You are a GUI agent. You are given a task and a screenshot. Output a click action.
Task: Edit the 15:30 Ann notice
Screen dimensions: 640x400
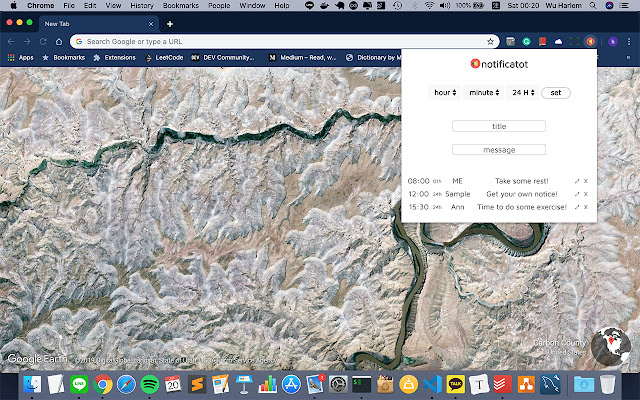(x=577, y=207)
